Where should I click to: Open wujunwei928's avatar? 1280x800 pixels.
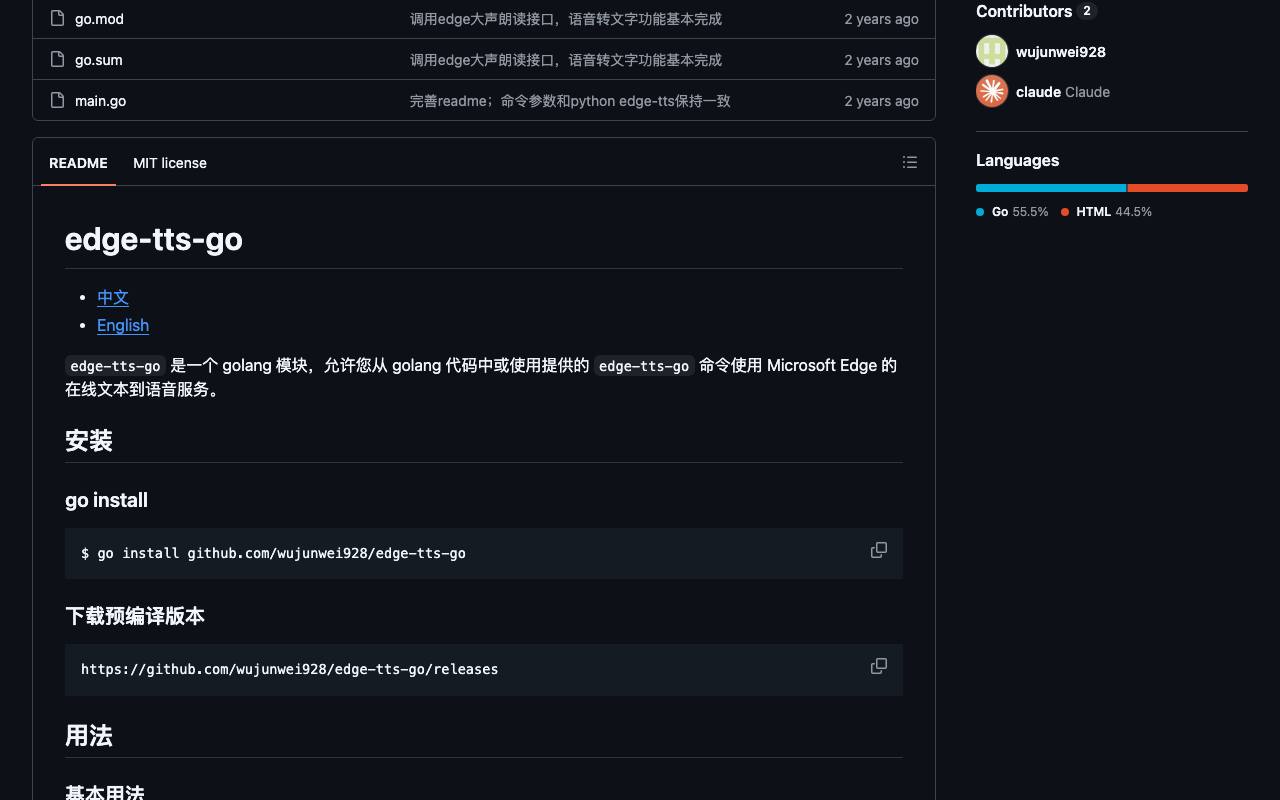pos(992,51)
